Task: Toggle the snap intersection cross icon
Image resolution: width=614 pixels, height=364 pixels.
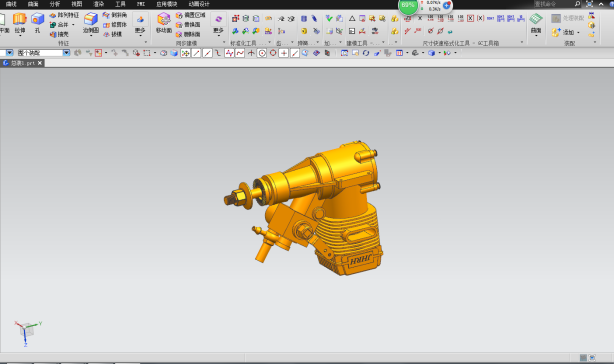Action: (251, 53)
